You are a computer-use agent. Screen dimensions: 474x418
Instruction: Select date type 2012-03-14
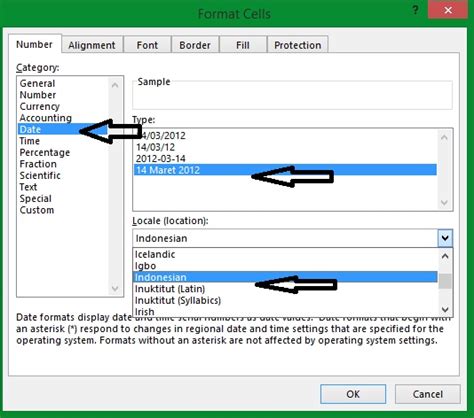click(285, 159)
